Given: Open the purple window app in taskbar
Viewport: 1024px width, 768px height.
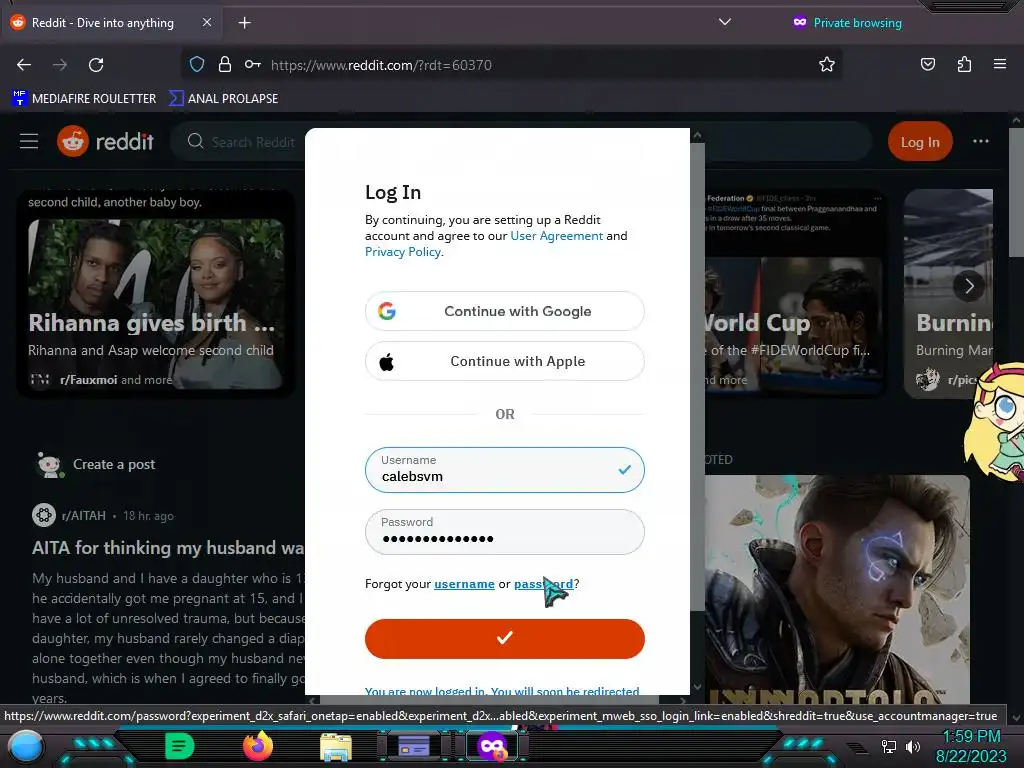Looking at the screenshot, I should [x=414, y=746].
